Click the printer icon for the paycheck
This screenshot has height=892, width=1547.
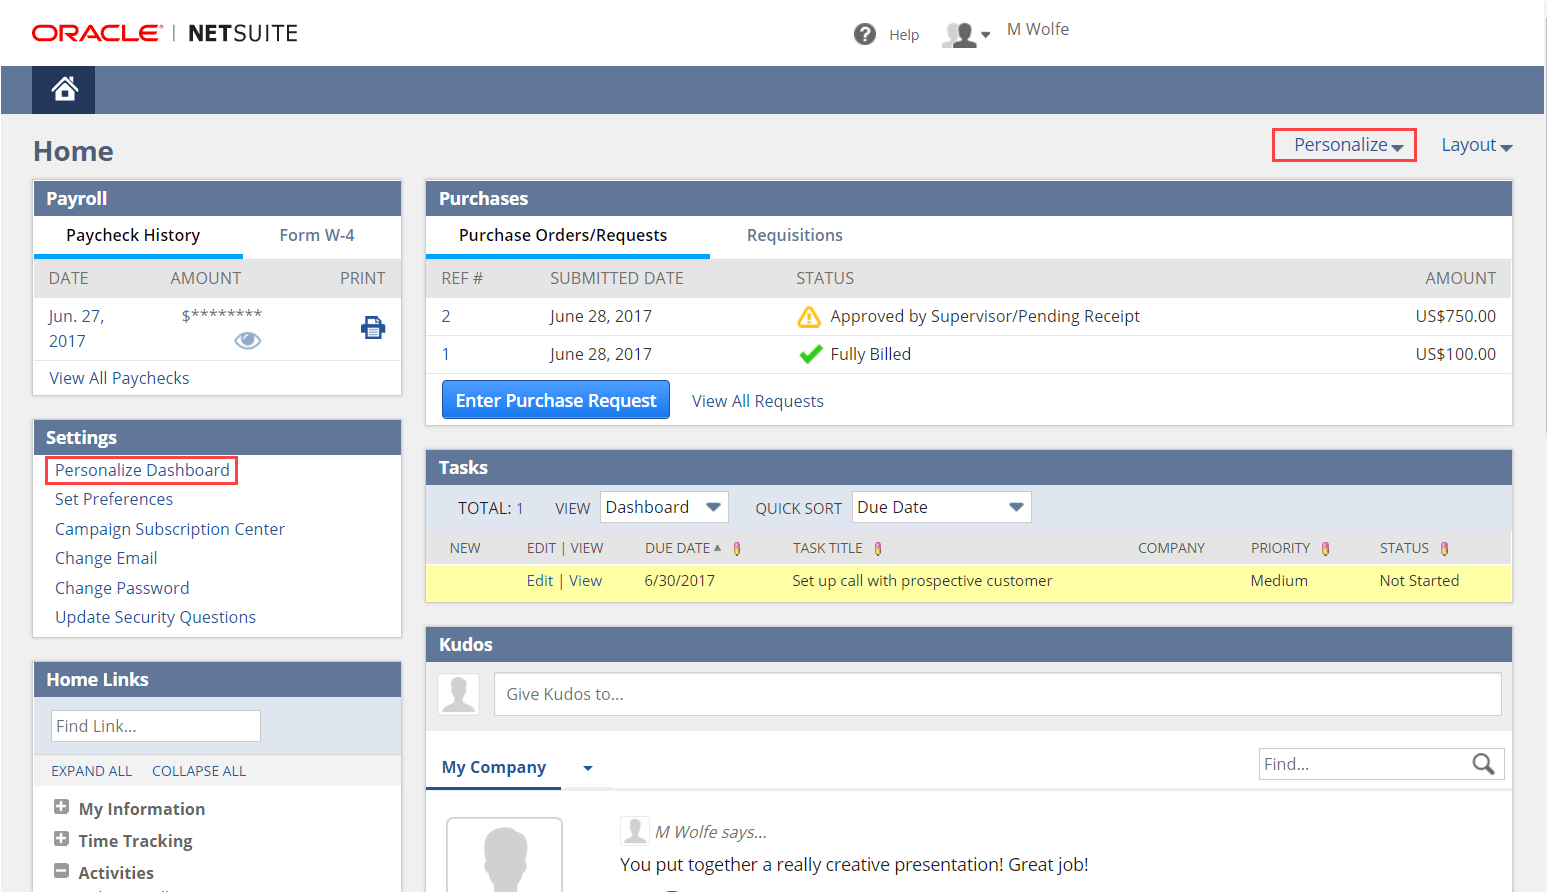pyautogui.click(x=373, y=328)
